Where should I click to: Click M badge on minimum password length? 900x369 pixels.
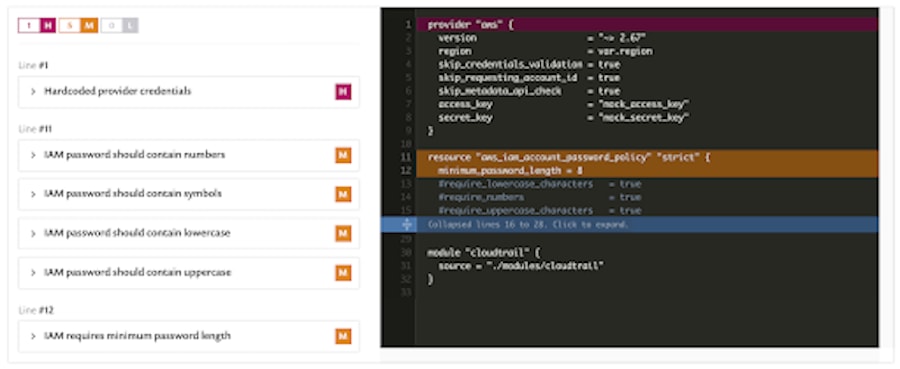point(343,336)
